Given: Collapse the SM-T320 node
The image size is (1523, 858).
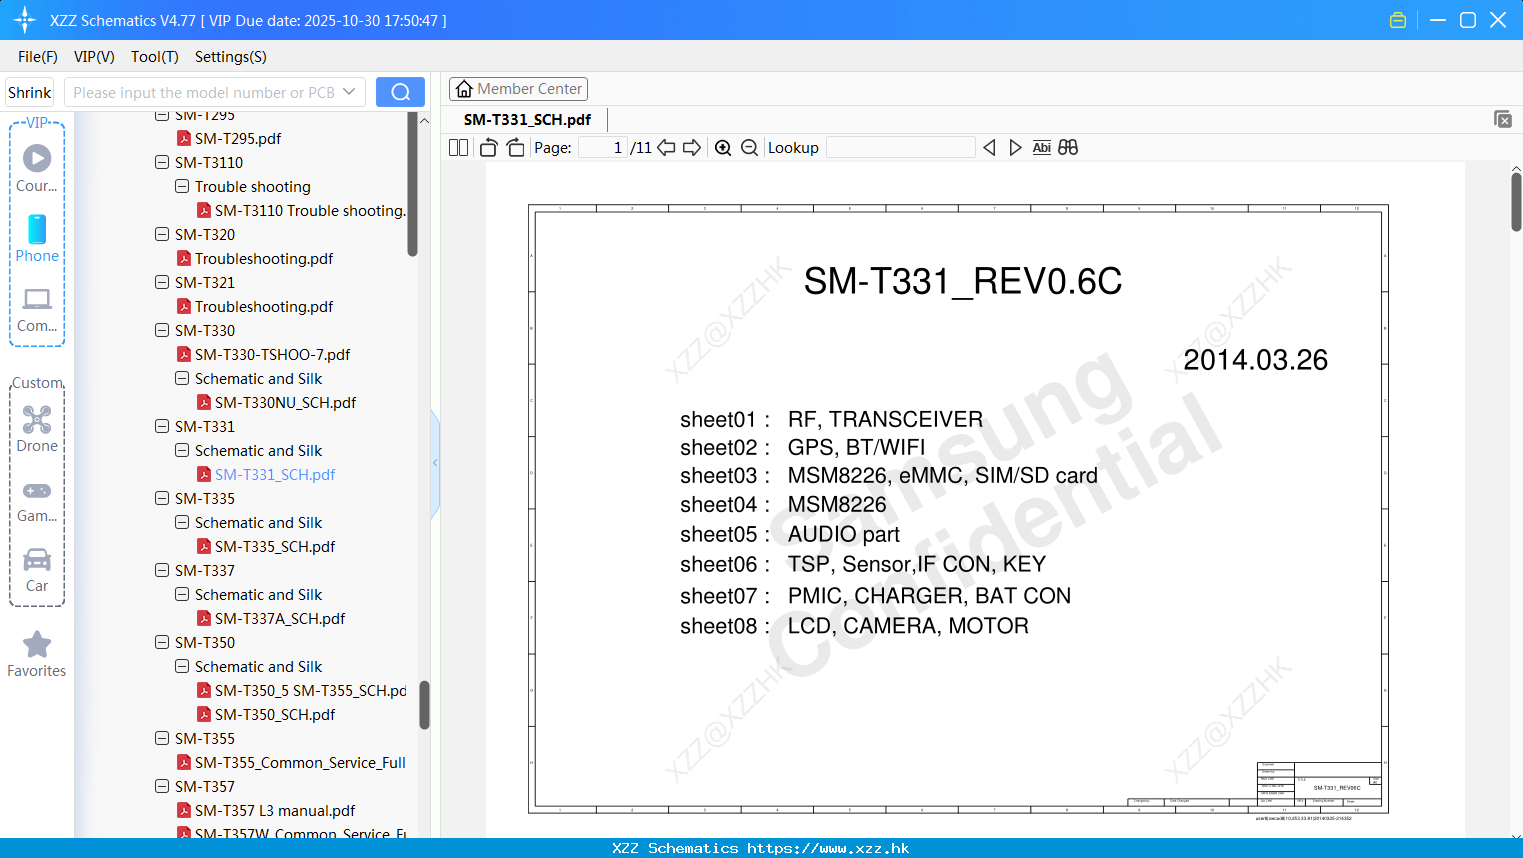Looking at the screenshot, I should coord(162,234).
